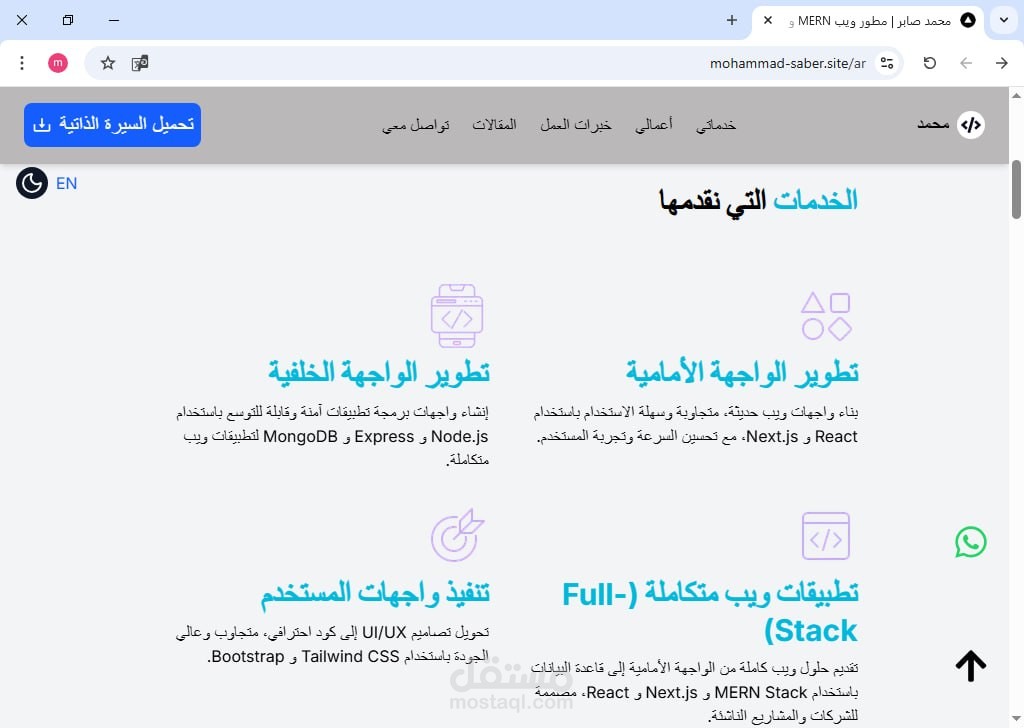Image resolution: width=1024 pixels, height=728 pixels.
Task: Click the code brackets site logo
Action: 970,125
